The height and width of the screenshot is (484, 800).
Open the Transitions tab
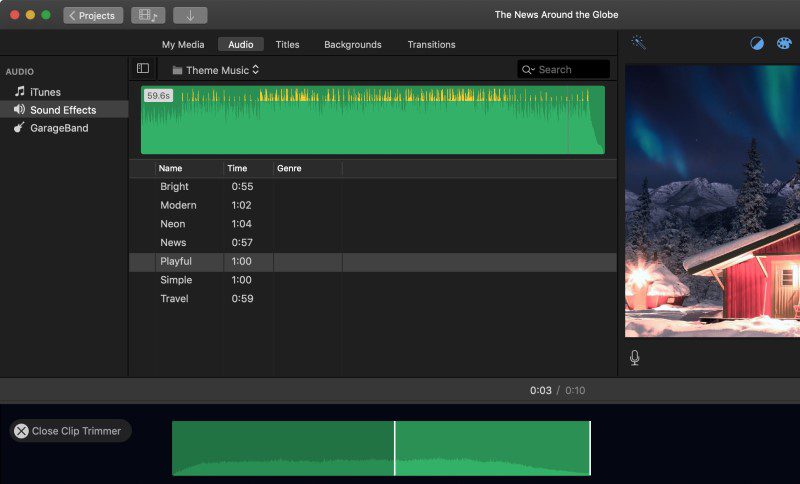(x=431, y=44)
